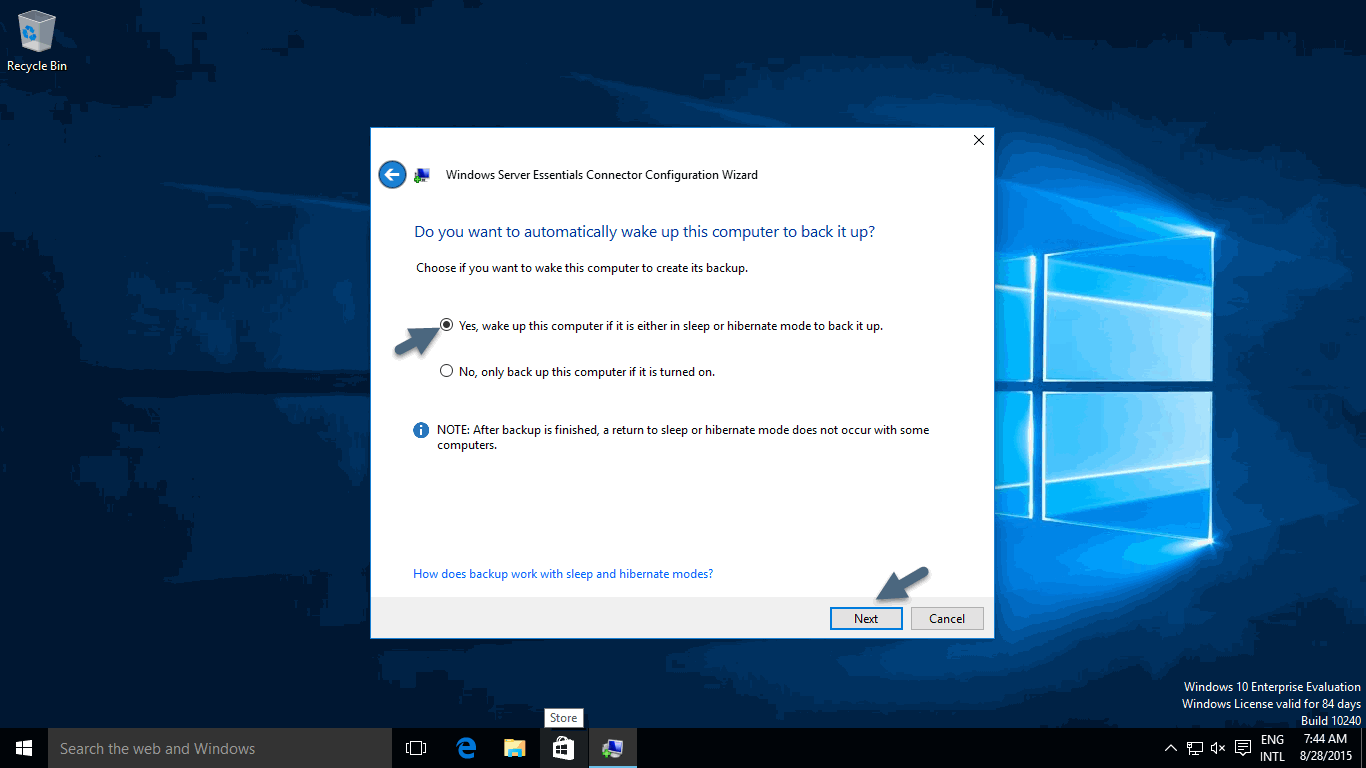Open the Recycle Bin desktop icon
Screen dimensions: 1366x768
(37, 41)
